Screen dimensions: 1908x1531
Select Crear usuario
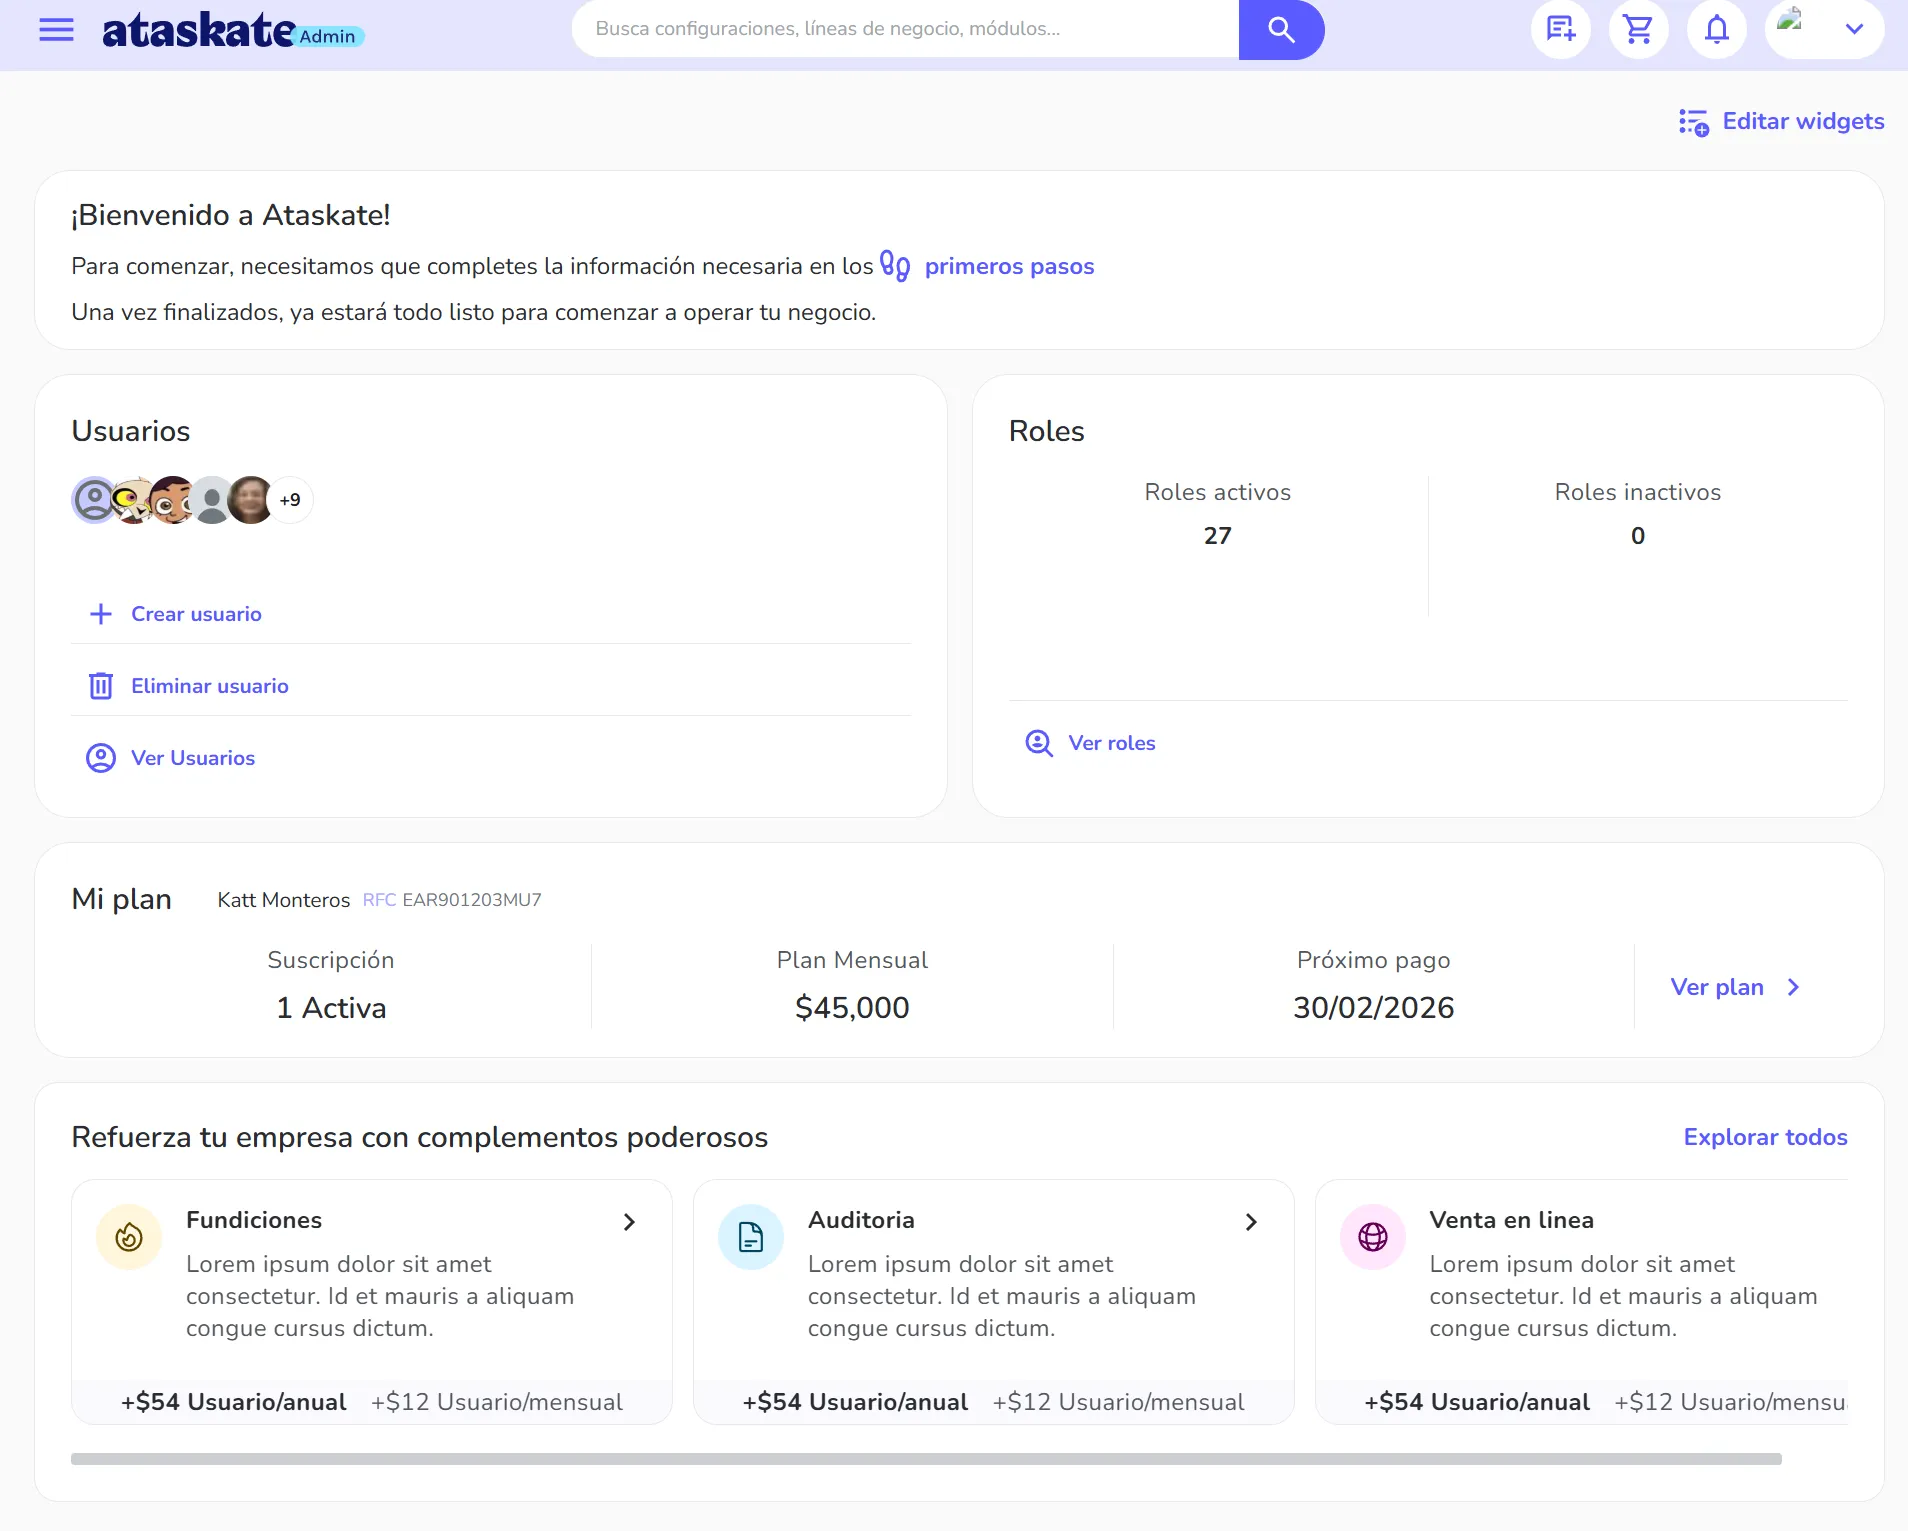(x=196, y=614)
